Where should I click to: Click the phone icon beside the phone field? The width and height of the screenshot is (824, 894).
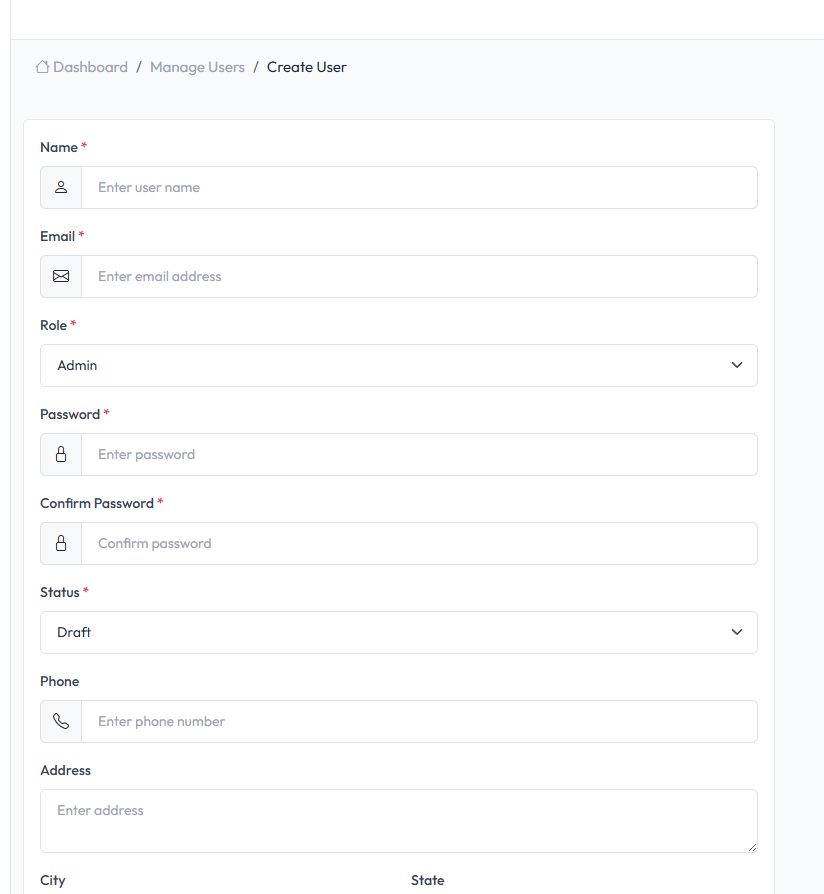(x=60, y=721)
